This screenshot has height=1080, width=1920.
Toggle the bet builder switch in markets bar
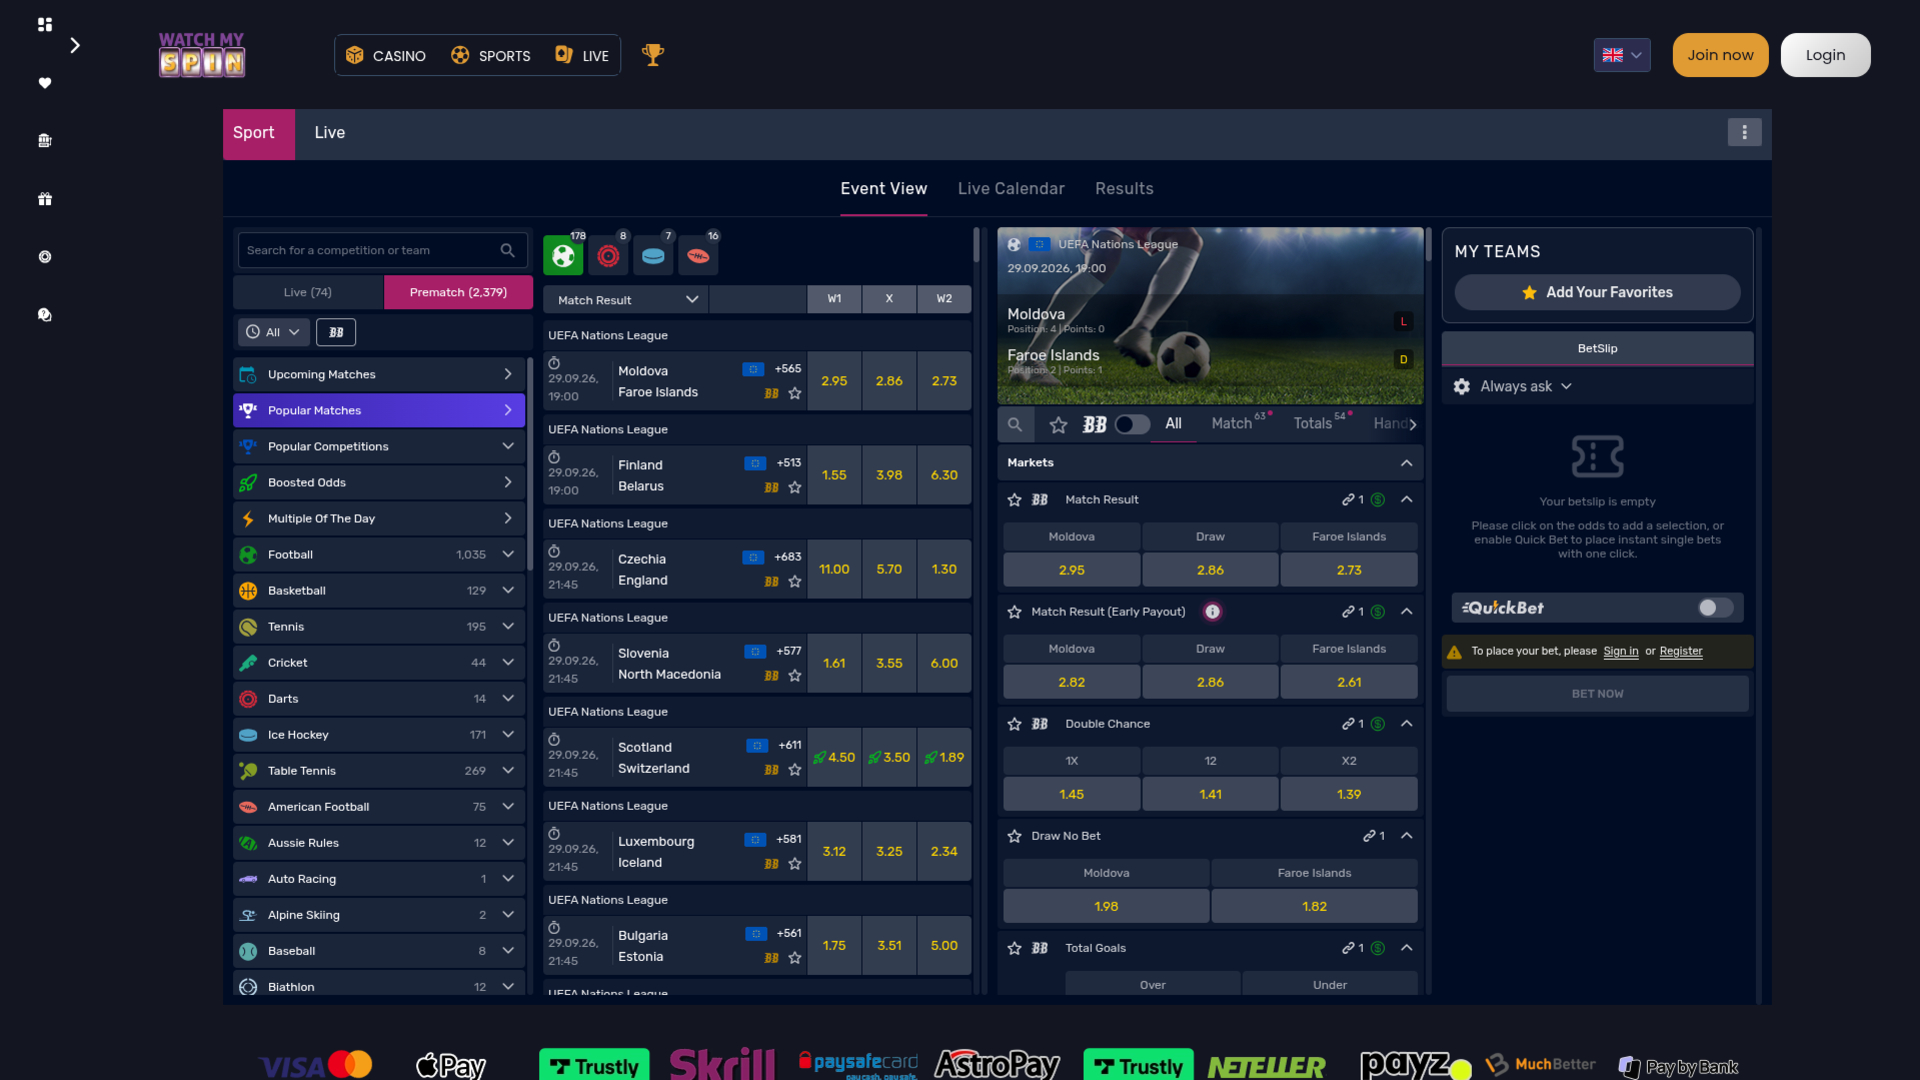click(1132, 424)
